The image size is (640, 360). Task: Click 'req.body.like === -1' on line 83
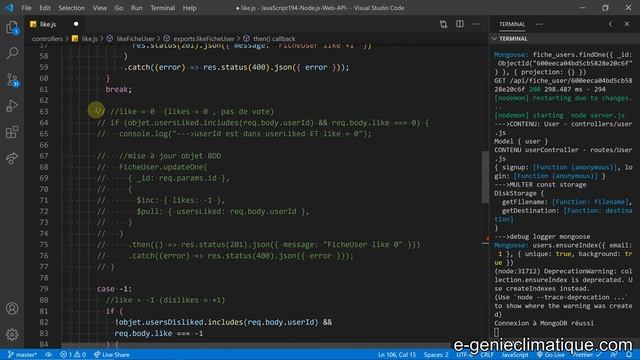(x=159, y=333)
